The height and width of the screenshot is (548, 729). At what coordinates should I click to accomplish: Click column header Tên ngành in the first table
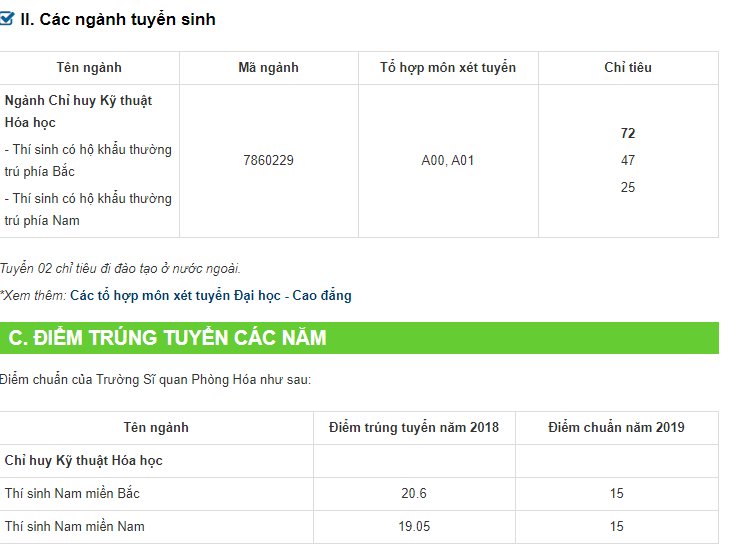(89, 68)
